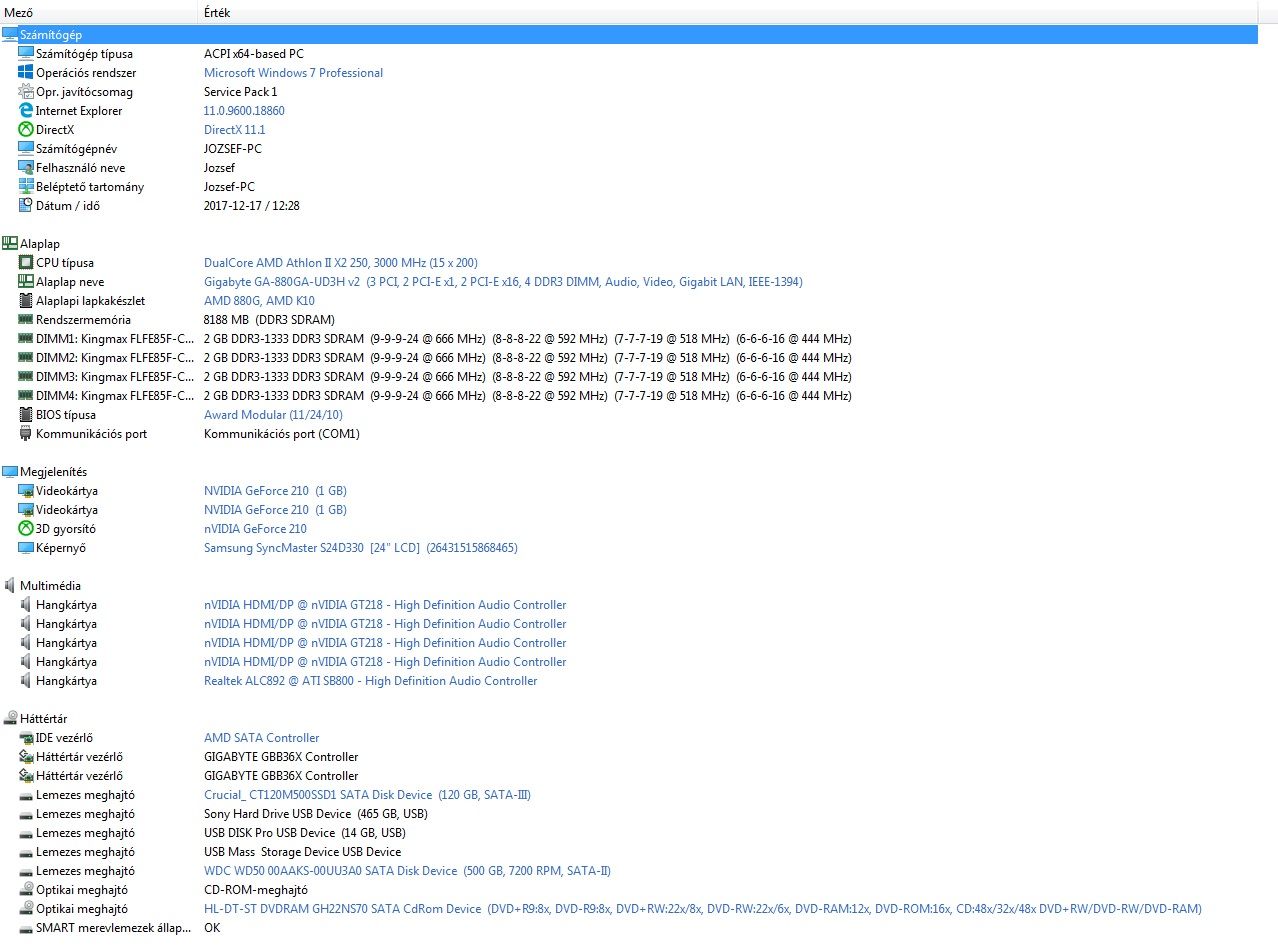Click the Számítógép section monitor icon
This screenshot has width=1278, height=948.
[10, 35]
